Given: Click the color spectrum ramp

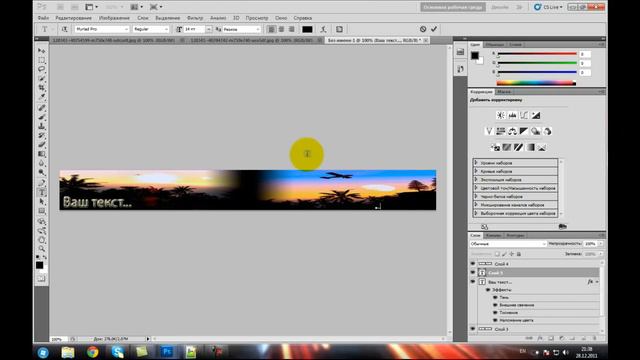Looking at the screenshot, I should [536, 83].
